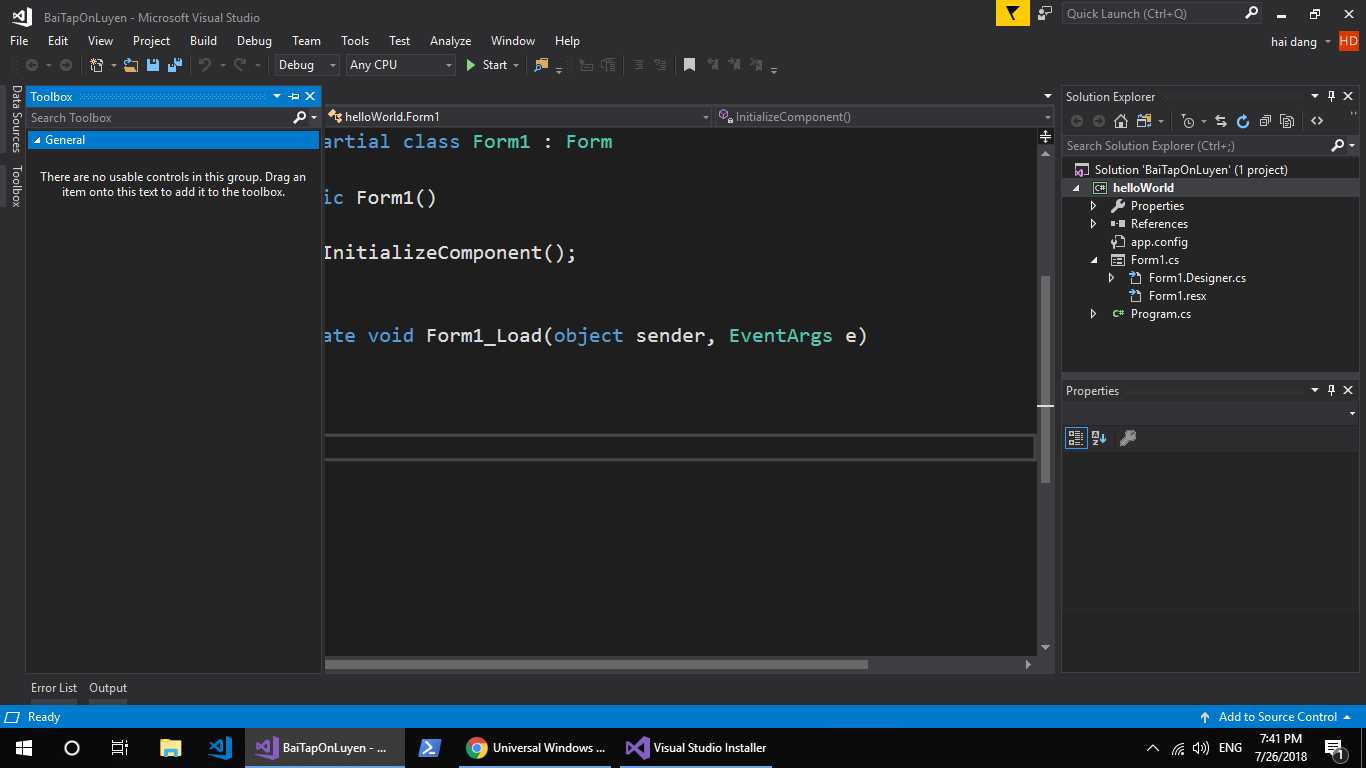1366x768 pixels.
Task: Open Toolbox window position dropdown arrow
Action: pyautogui.click(x=277, y=96)
